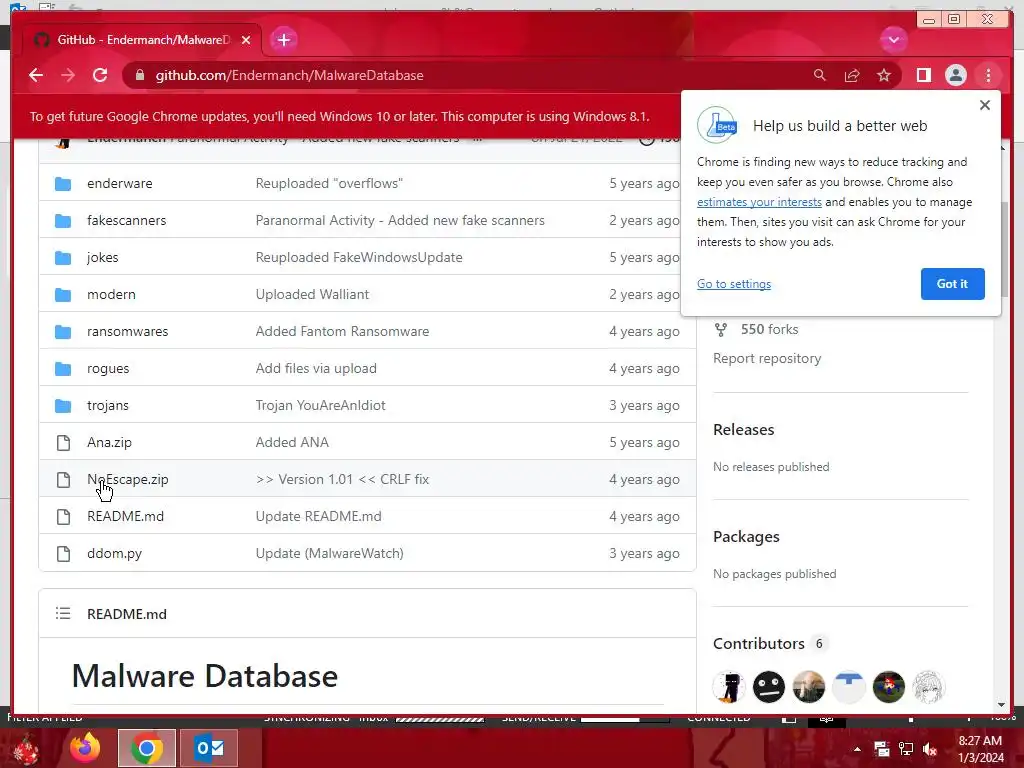This screenshot has height=768, width=1024.
Task: Open the enderware folder
Action: 120,183
